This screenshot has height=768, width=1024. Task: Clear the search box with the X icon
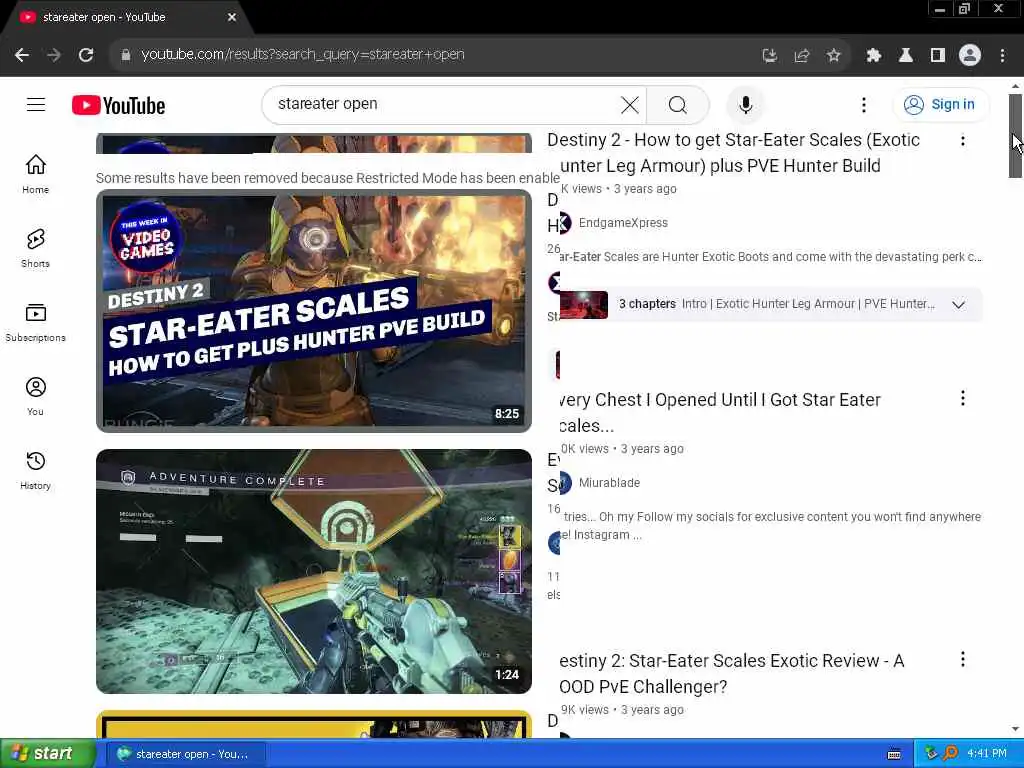[x=630, y=104]
